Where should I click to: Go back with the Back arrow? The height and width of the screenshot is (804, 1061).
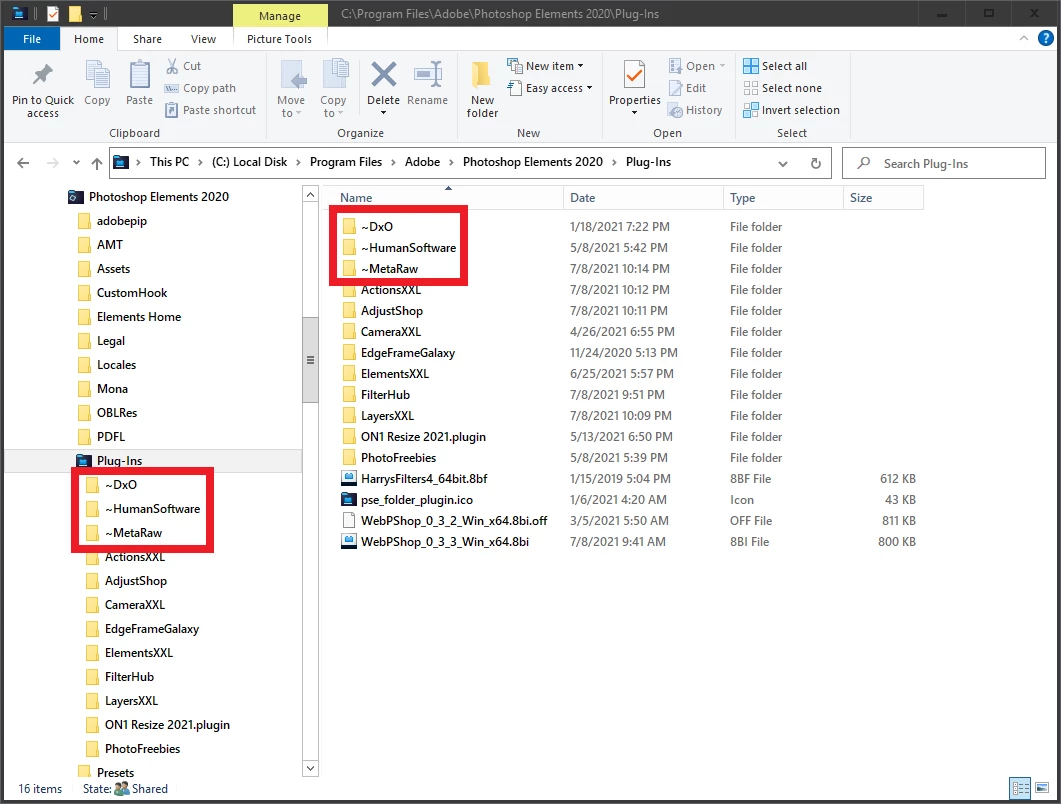(x=23, y=163)
